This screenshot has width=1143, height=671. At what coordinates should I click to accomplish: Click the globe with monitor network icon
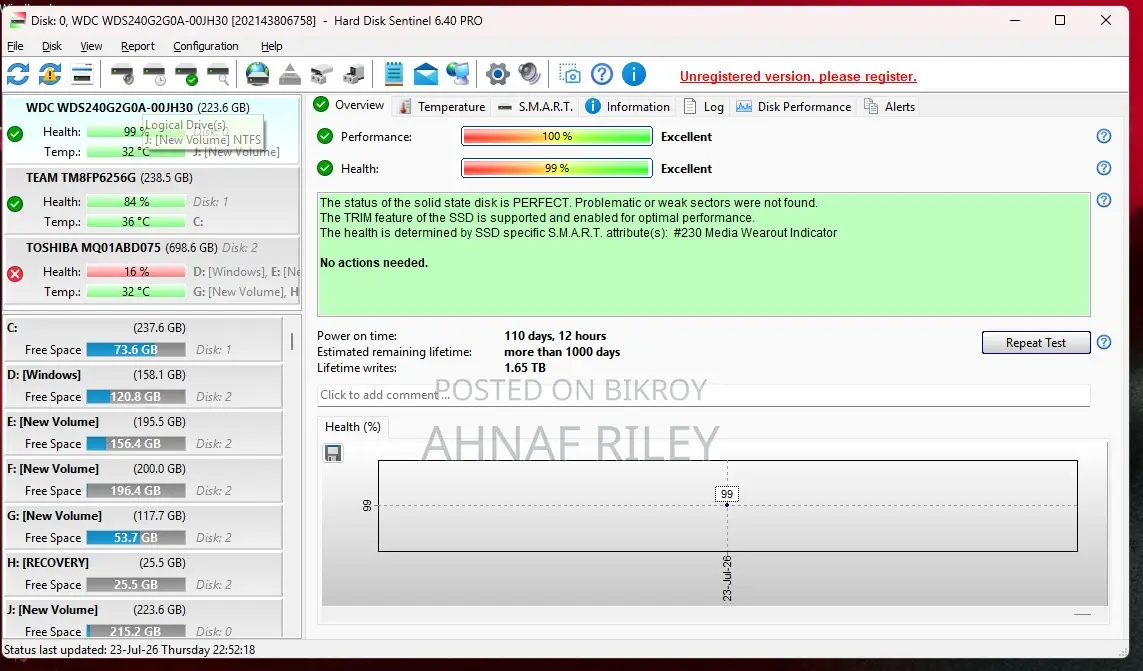458,74
